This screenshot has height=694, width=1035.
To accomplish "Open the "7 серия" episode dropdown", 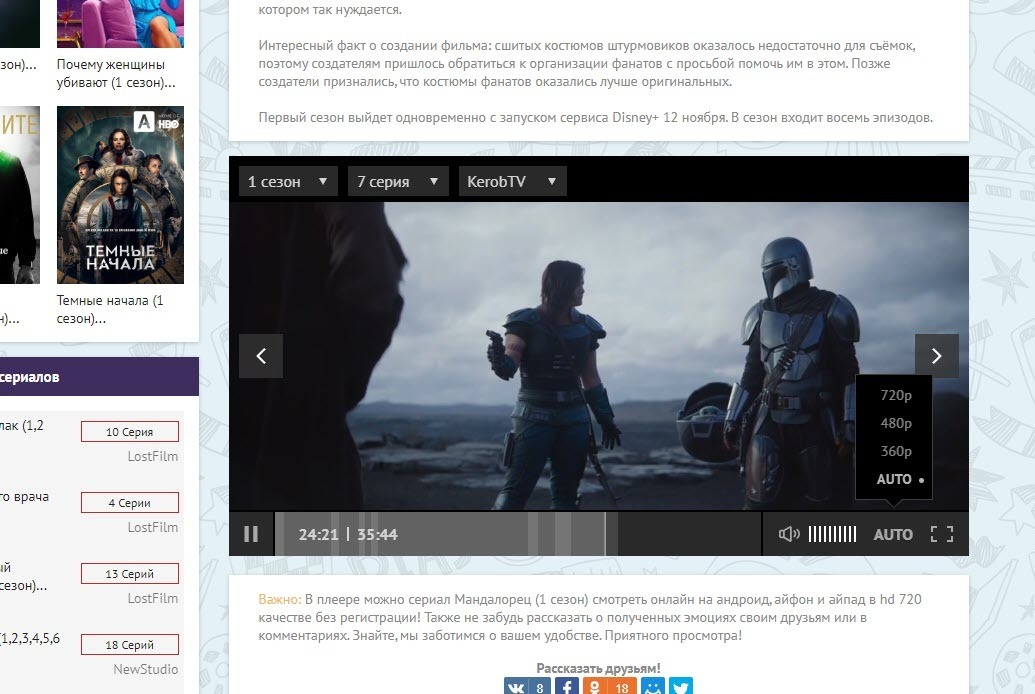I will coord(398,181).
